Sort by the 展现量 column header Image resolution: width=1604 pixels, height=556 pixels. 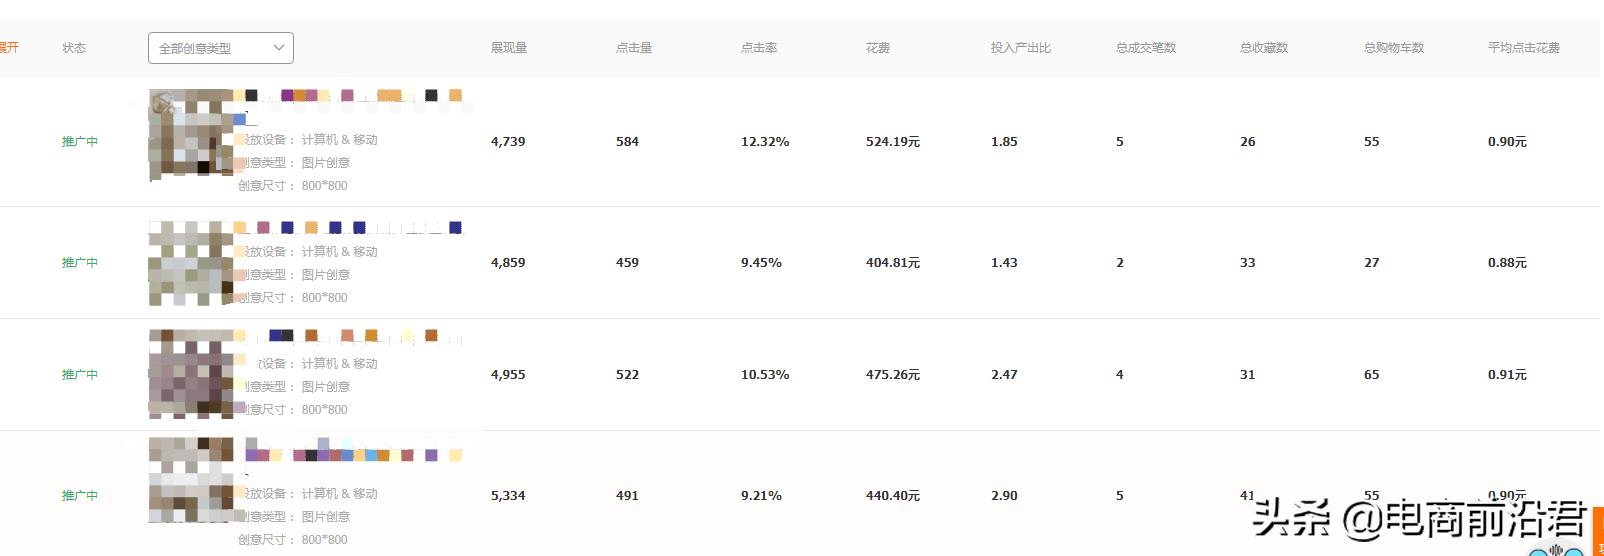click(x=508, y=48)
